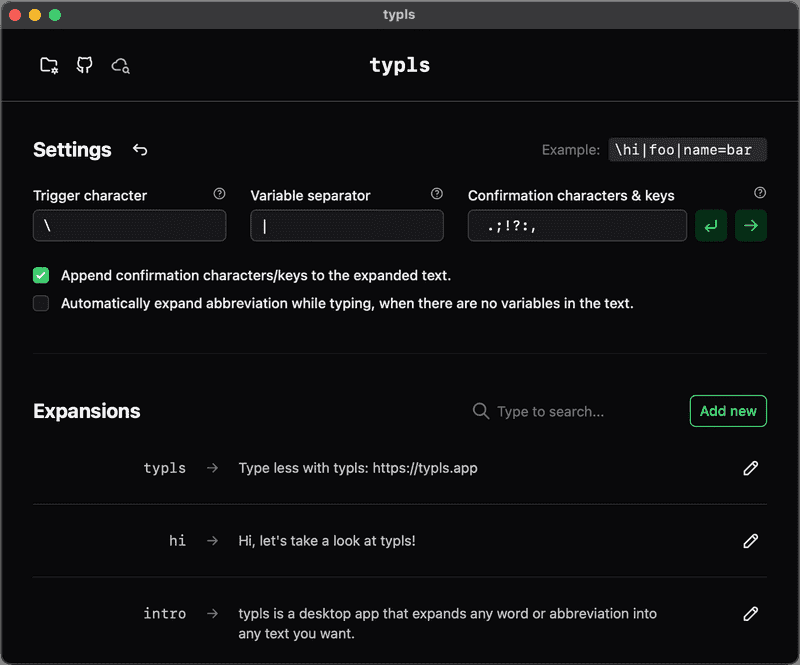Edit the hi expansion
The width and height of the screenshot is (800, 665).
pyautogui.click(x=751, y=541)
